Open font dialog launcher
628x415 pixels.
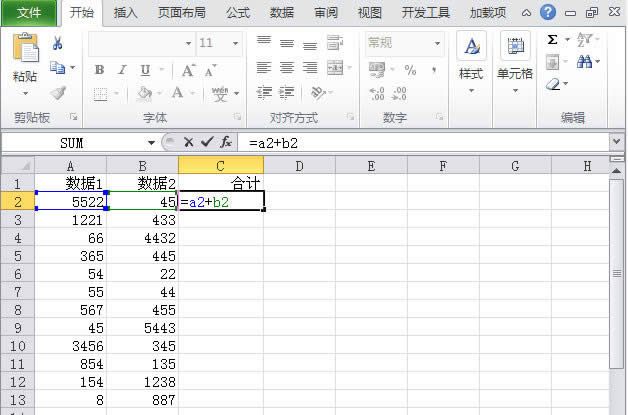tap(238, 117)
